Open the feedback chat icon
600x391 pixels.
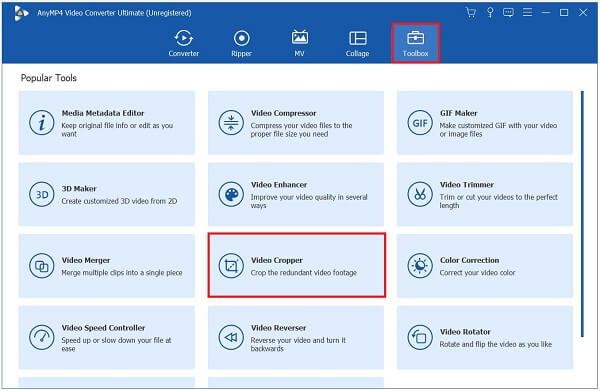point(508,13)
